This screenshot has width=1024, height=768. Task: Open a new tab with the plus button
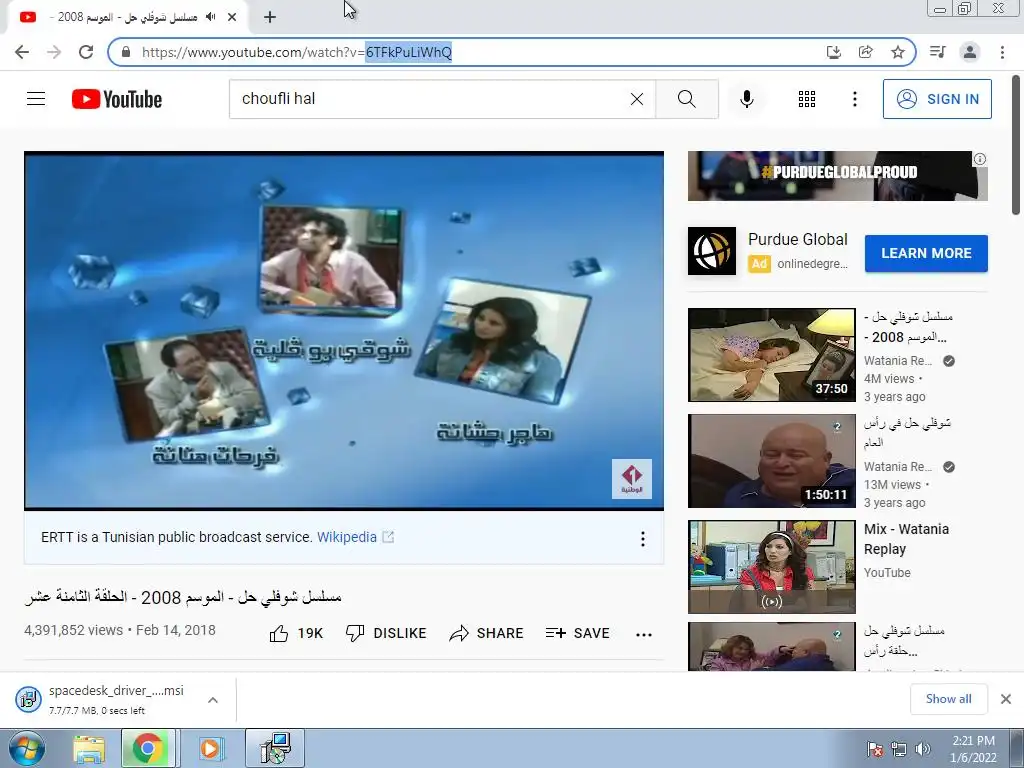pos(270,17)
